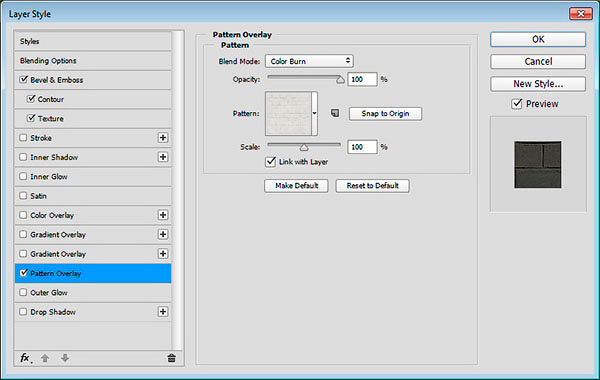
Task: Toggle the Preview checkbox
Action: (517, 104)
